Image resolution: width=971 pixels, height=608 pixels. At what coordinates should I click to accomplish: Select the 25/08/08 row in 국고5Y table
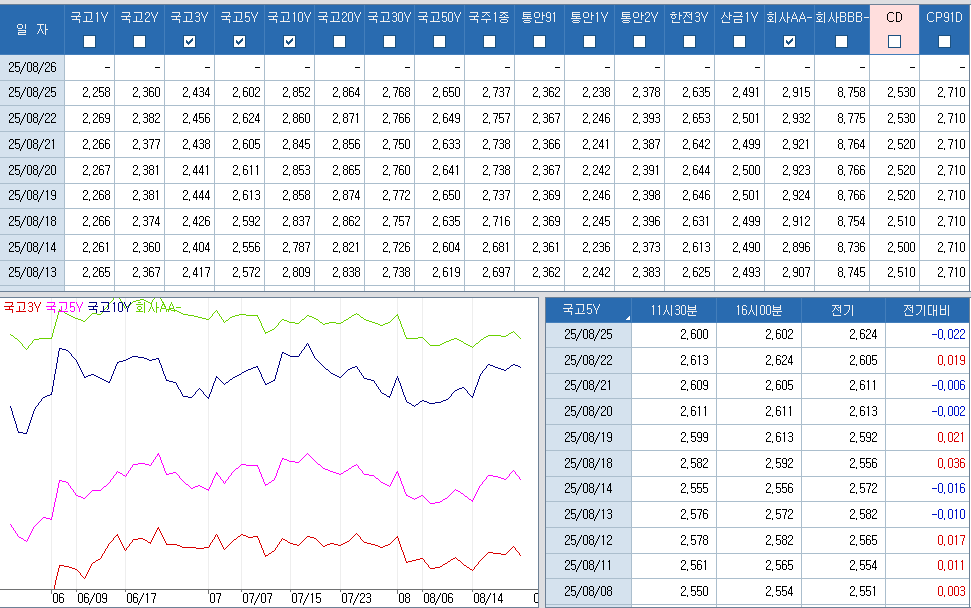[x=589, y=592]
